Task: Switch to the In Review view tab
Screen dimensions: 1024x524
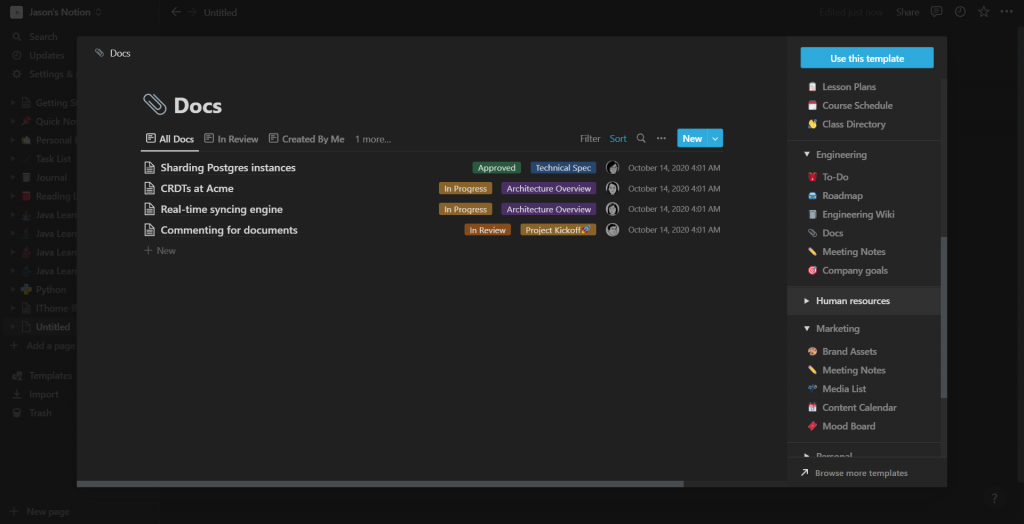Action: 231,139
